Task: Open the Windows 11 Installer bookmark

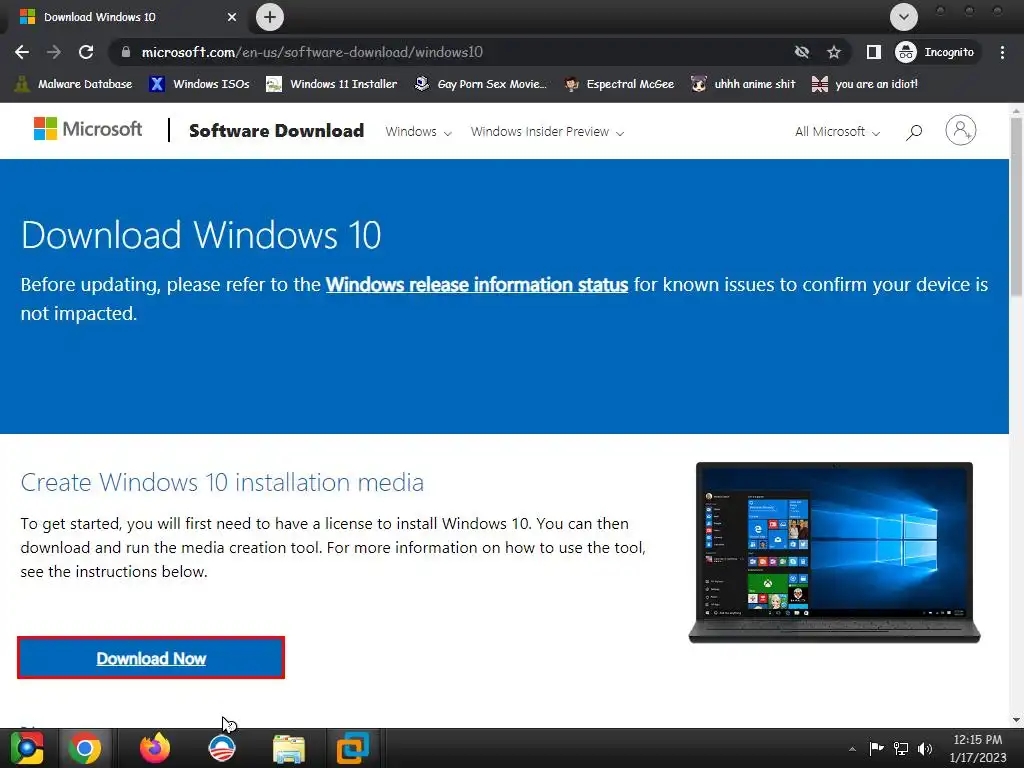Action: (x=332, y=84)
